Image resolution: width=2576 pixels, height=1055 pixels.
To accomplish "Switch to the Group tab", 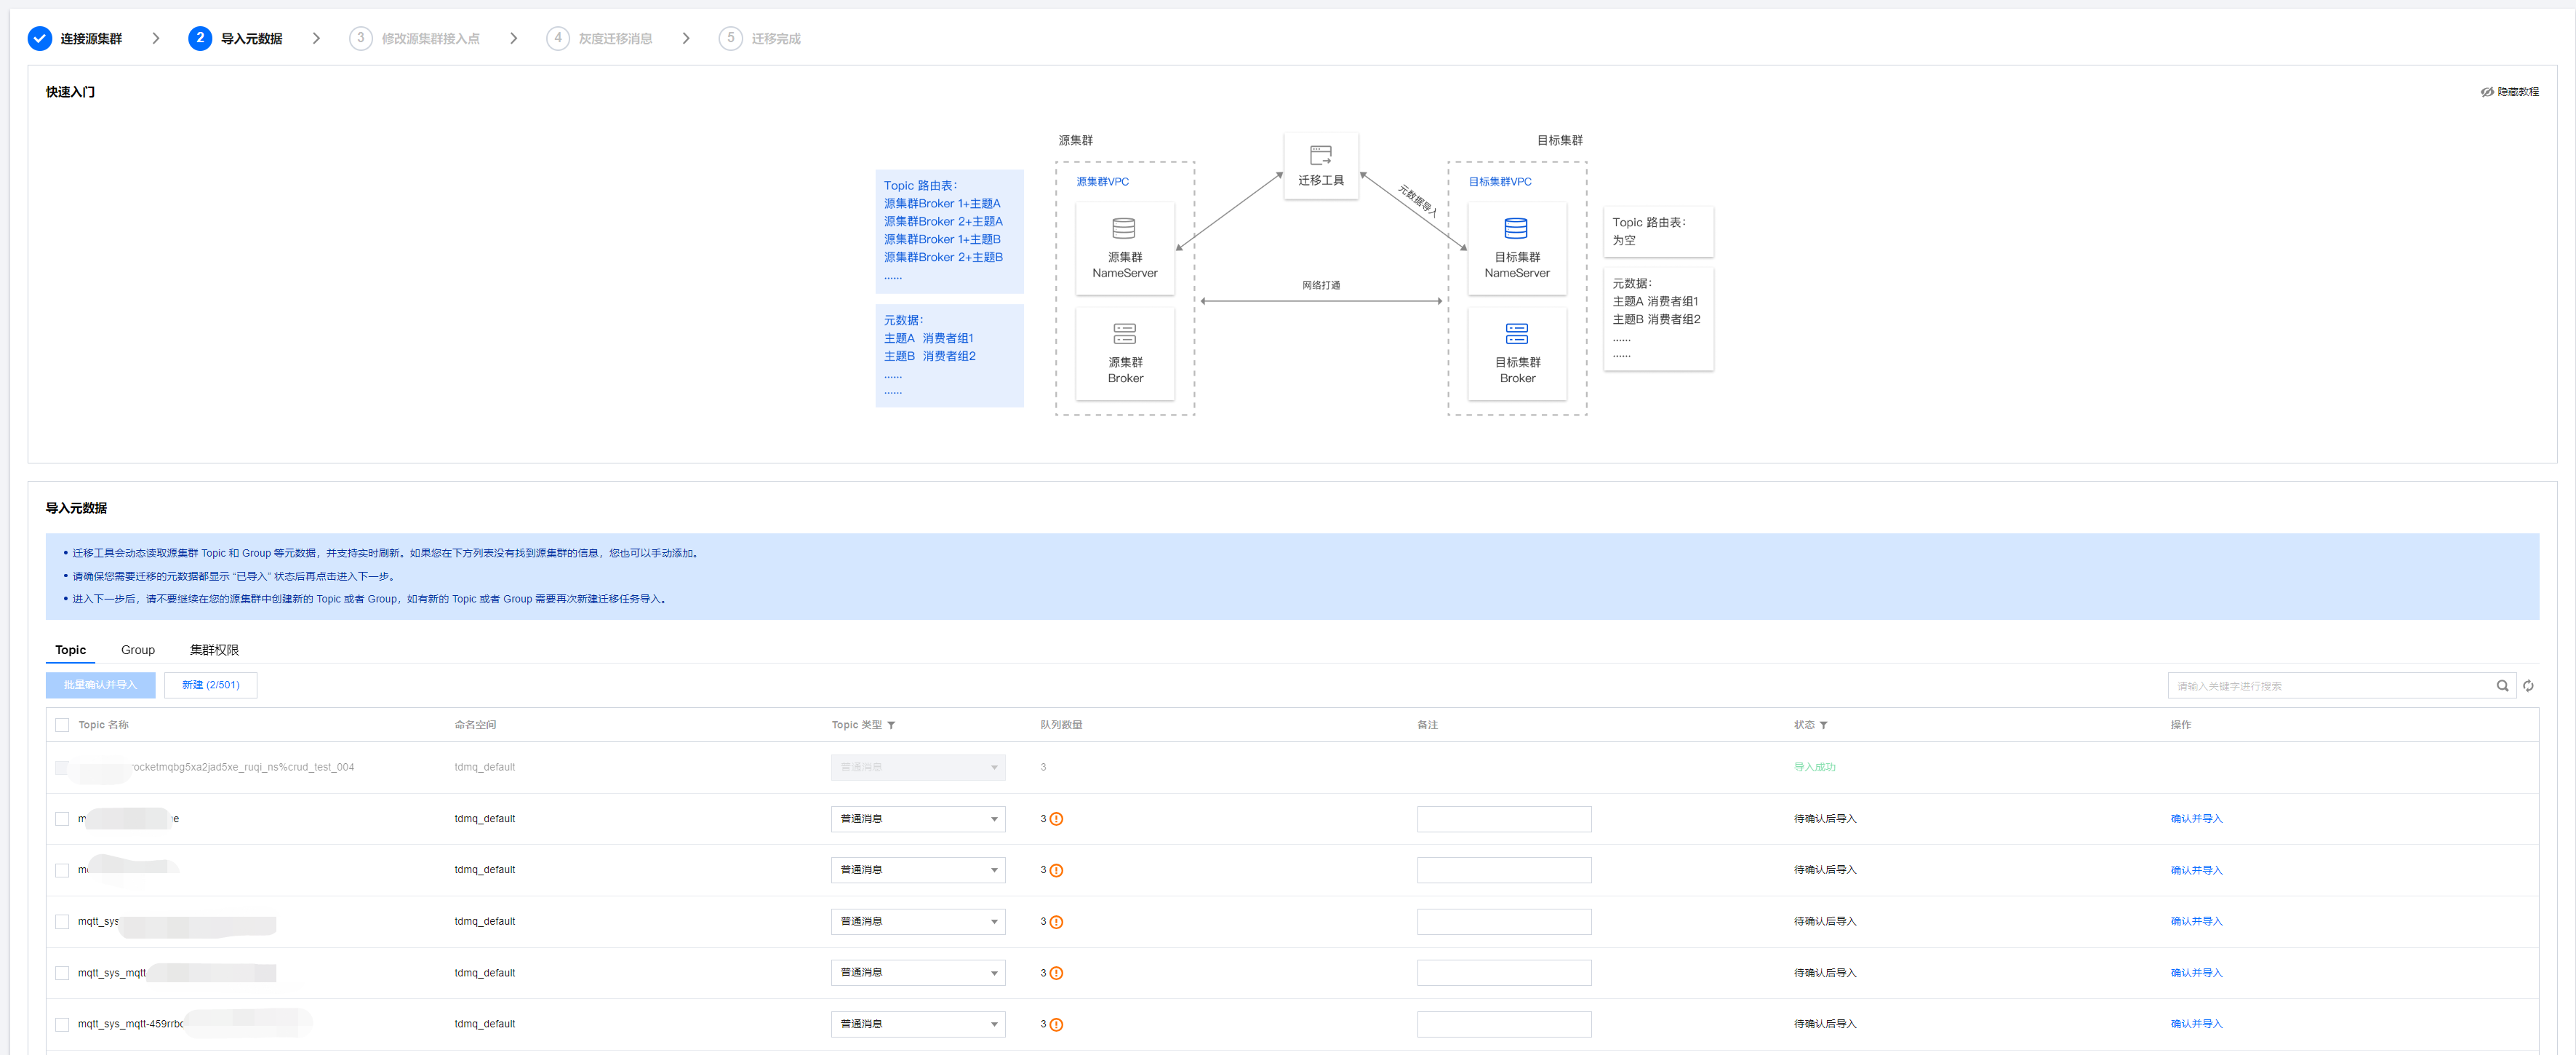I will 138,650.
